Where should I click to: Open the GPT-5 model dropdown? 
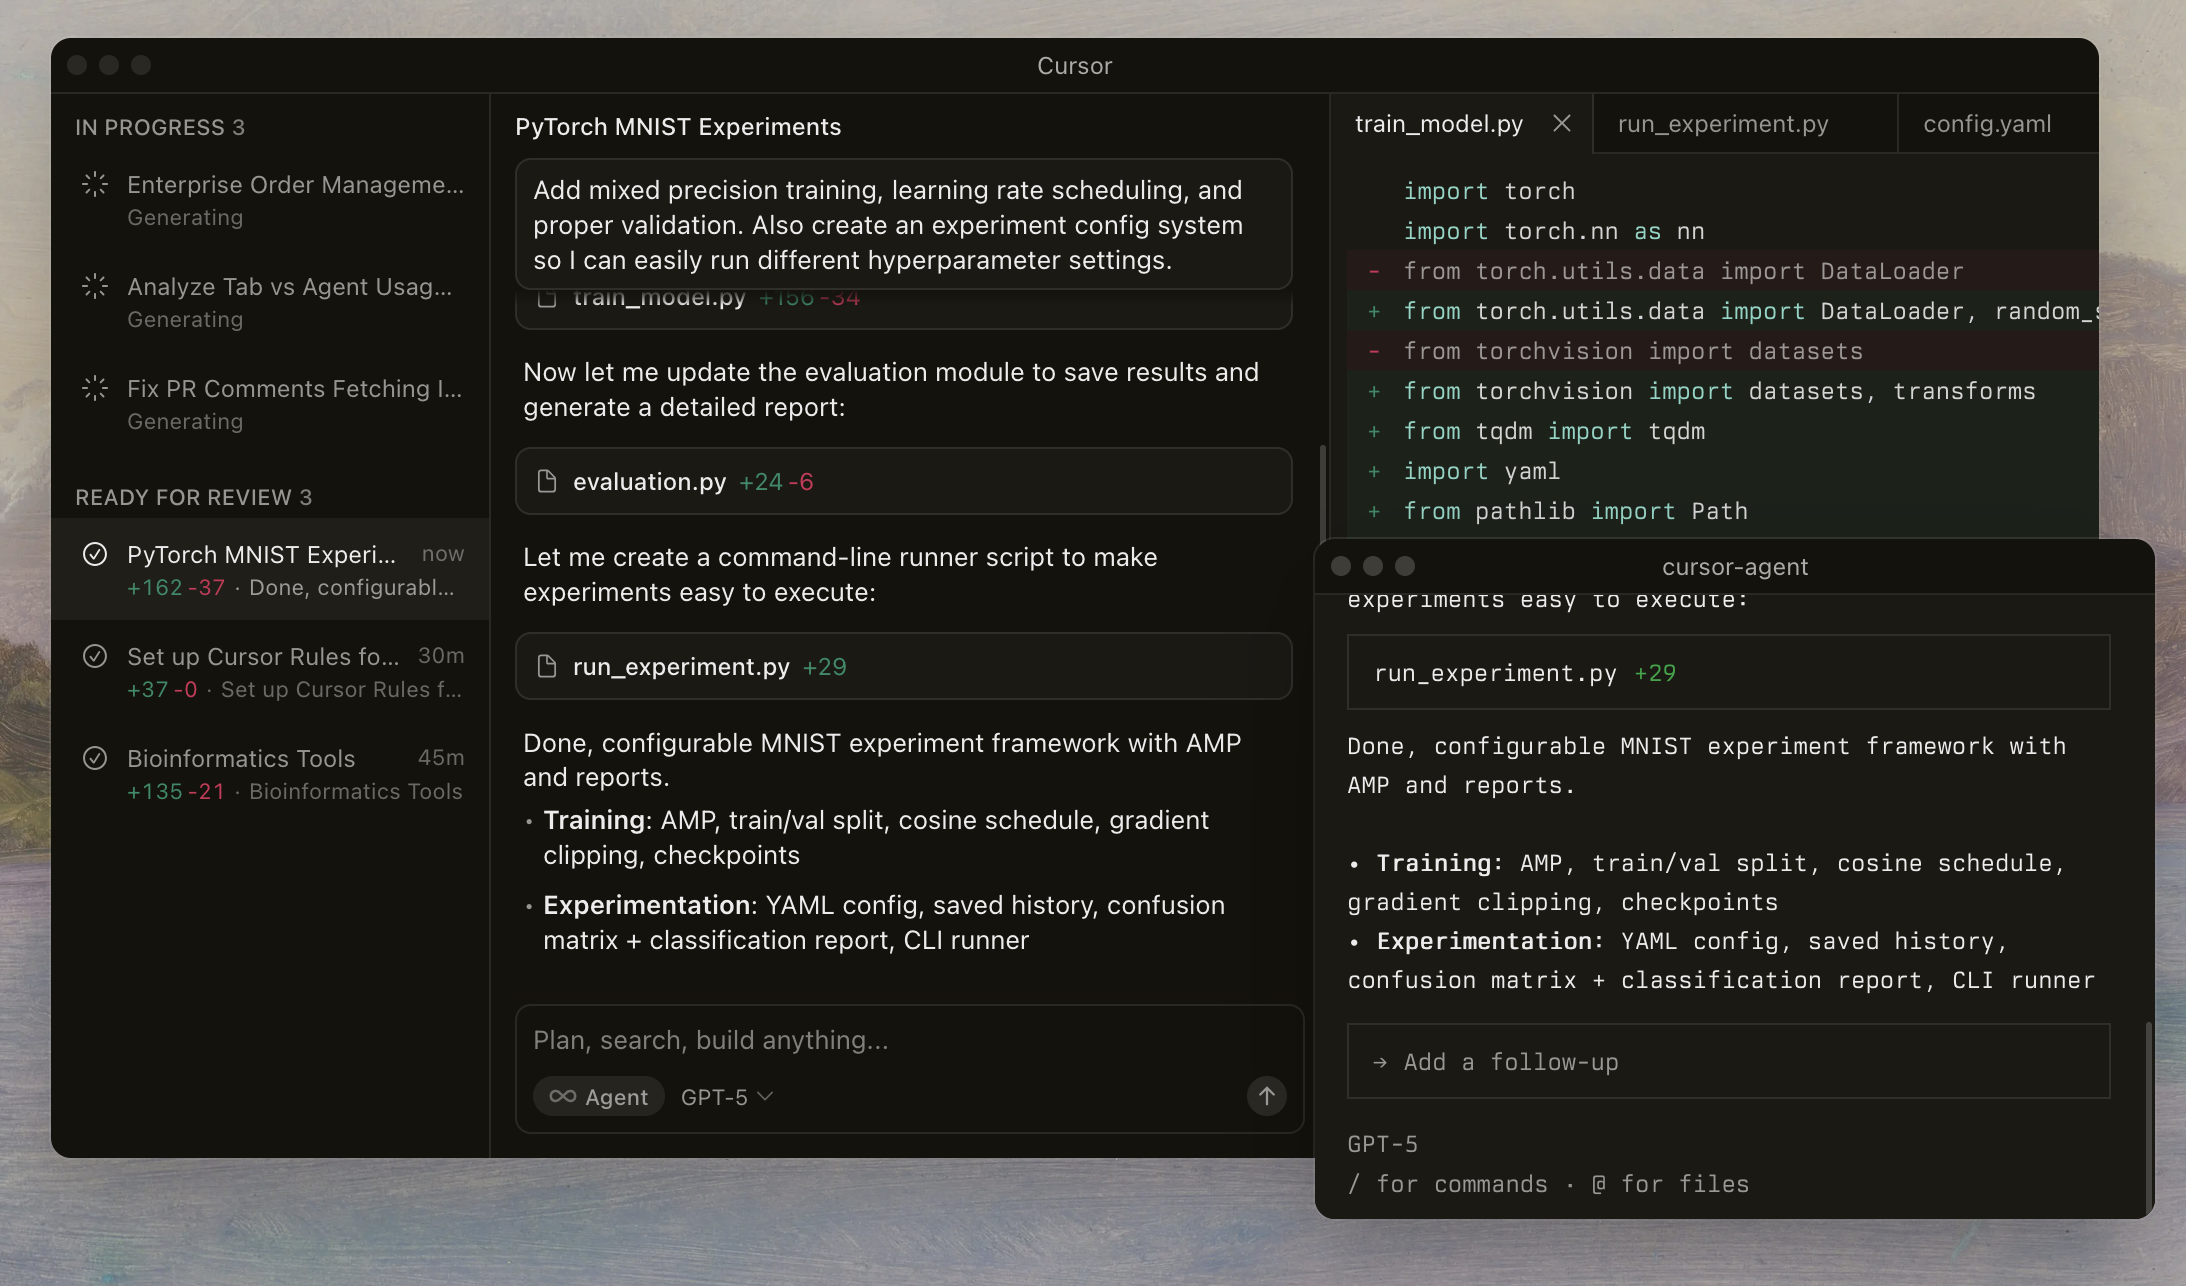click(x=727, y=1096)
